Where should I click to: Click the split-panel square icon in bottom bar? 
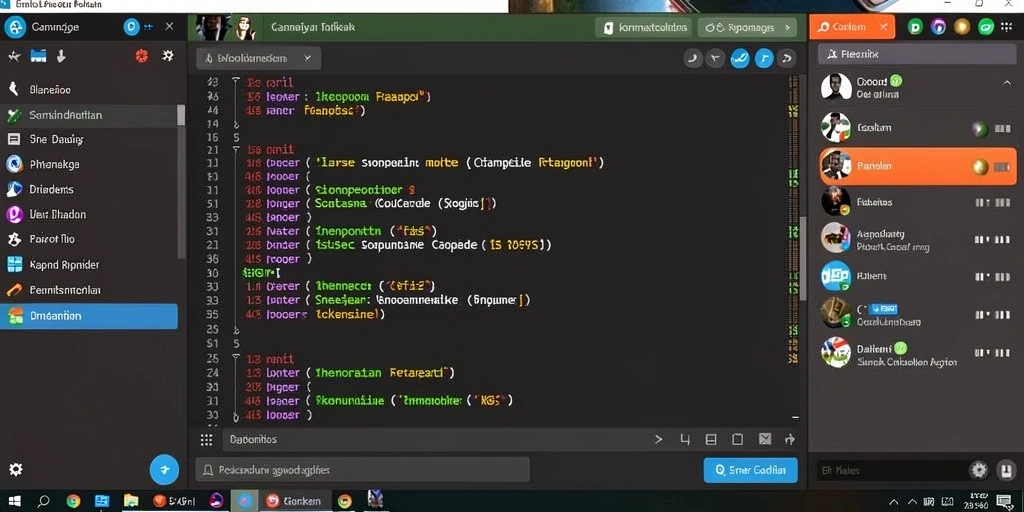pos(711,440)
